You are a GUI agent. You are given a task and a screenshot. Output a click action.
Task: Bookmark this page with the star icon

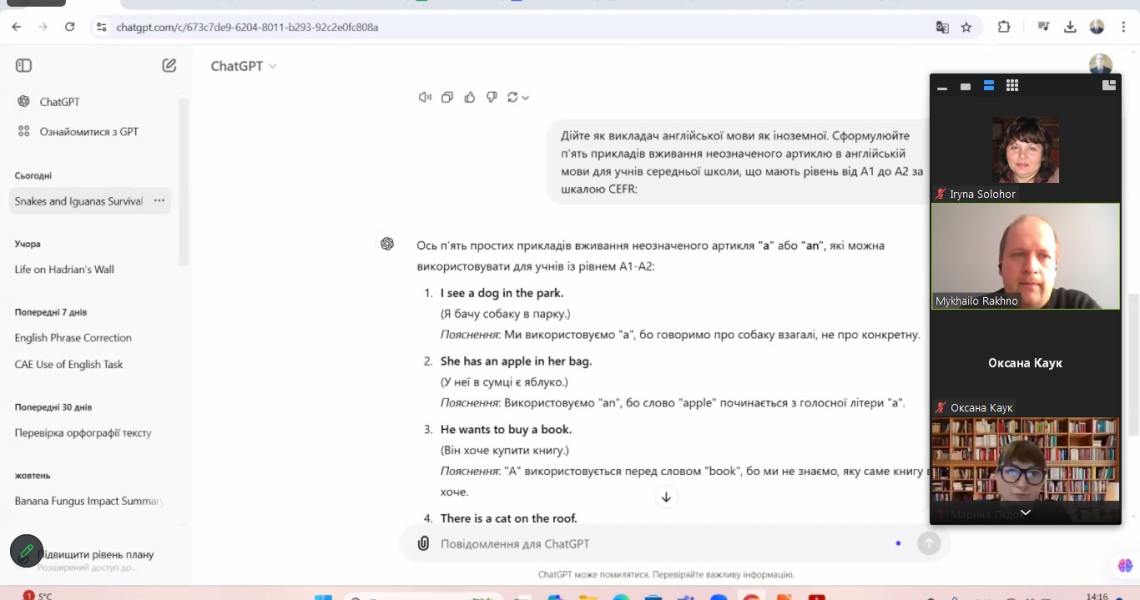click(x=966, y=28)
